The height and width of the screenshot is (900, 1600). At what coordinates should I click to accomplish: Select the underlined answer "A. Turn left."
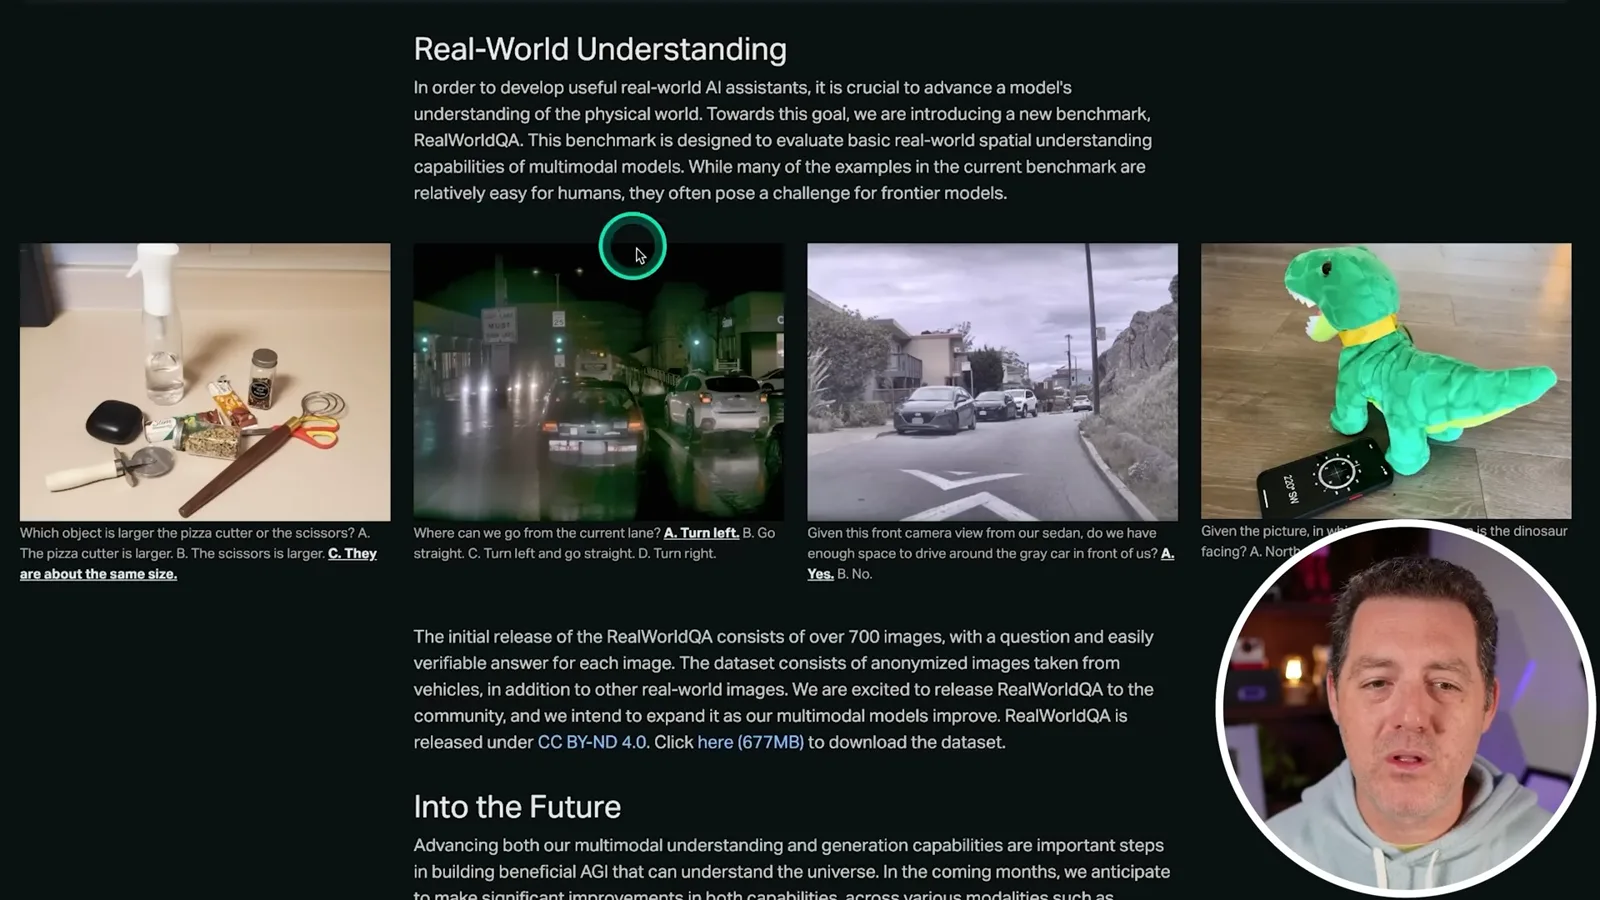701,533
